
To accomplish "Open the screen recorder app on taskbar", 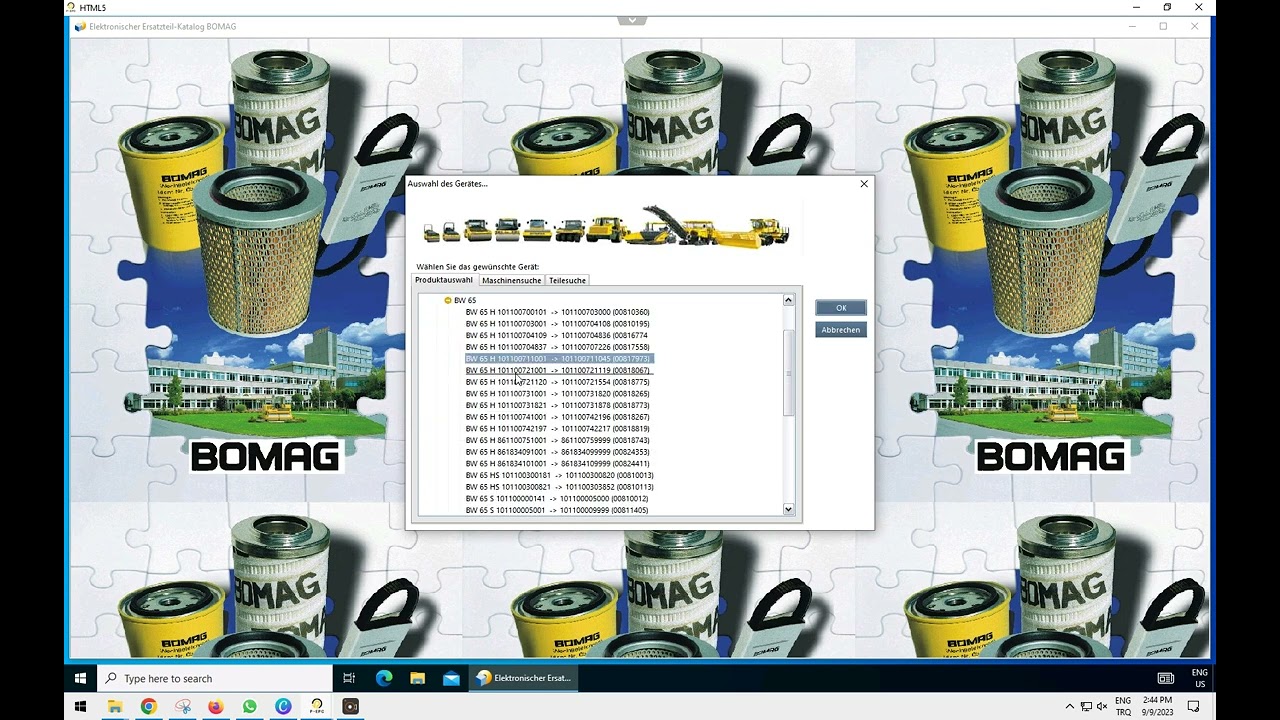I will pos(350,706).
